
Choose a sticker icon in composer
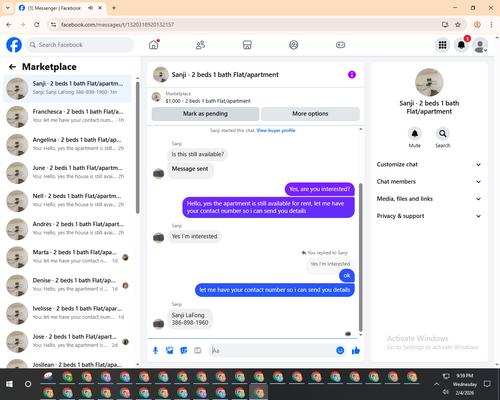(184, 350)
